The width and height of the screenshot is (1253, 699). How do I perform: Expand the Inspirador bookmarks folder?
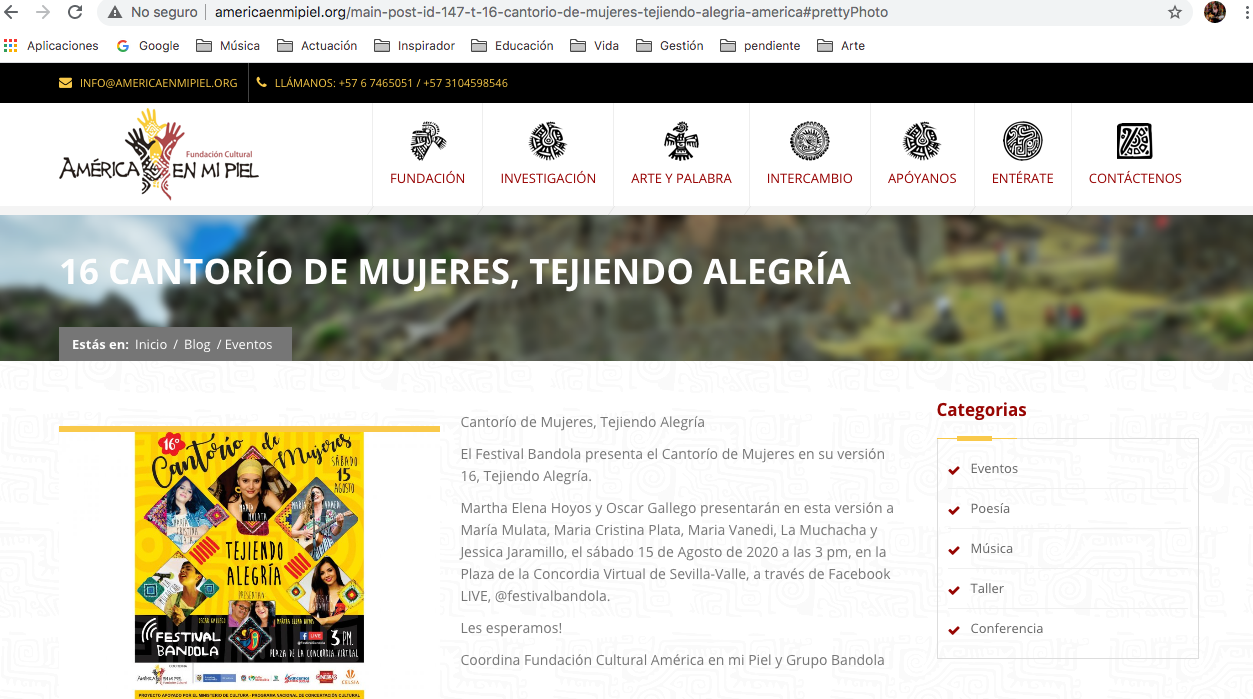[414, 46]
